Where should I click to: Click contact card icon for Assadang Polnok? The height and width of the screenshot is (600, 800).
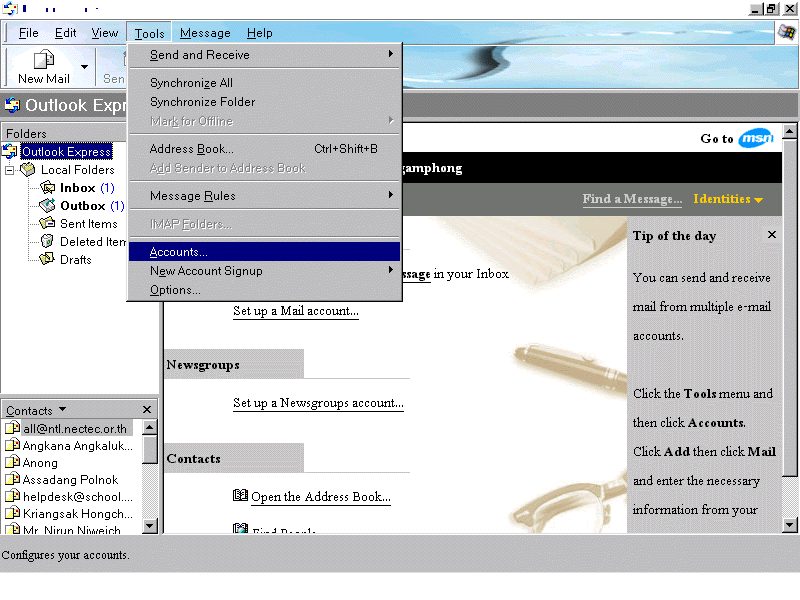point(12,479)
